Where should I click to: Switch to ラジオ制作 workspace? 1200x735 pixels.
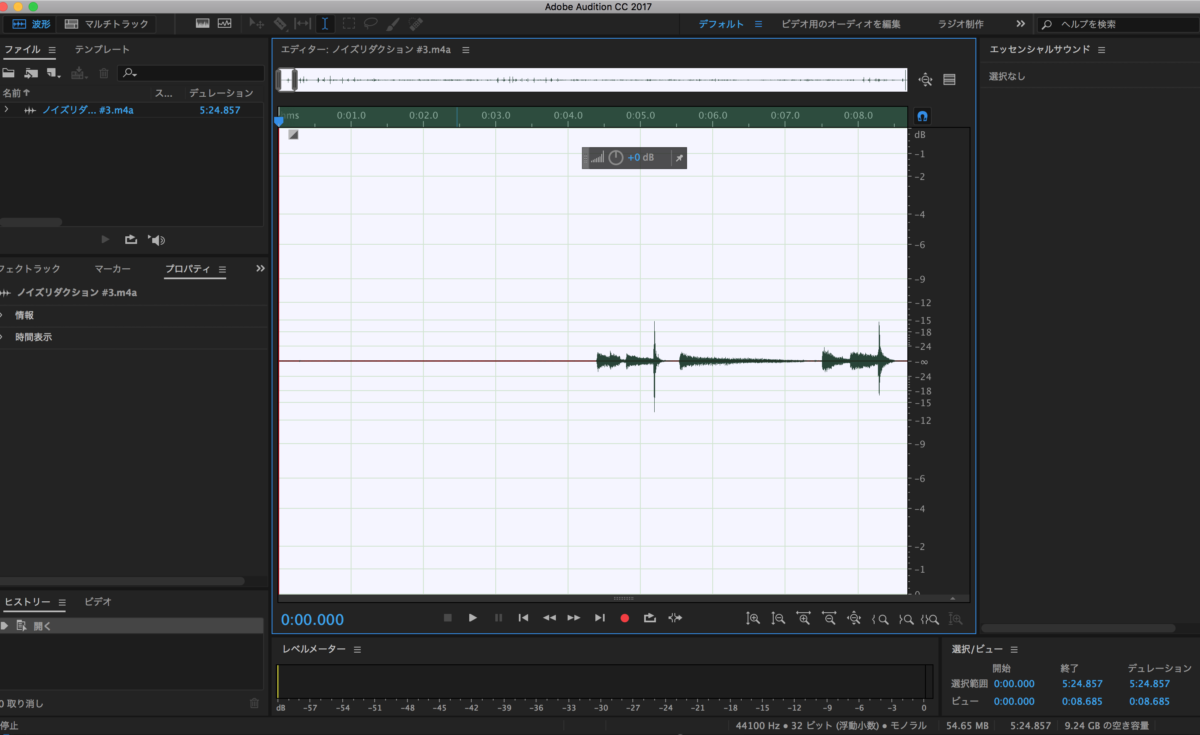[x=960, y=23]
